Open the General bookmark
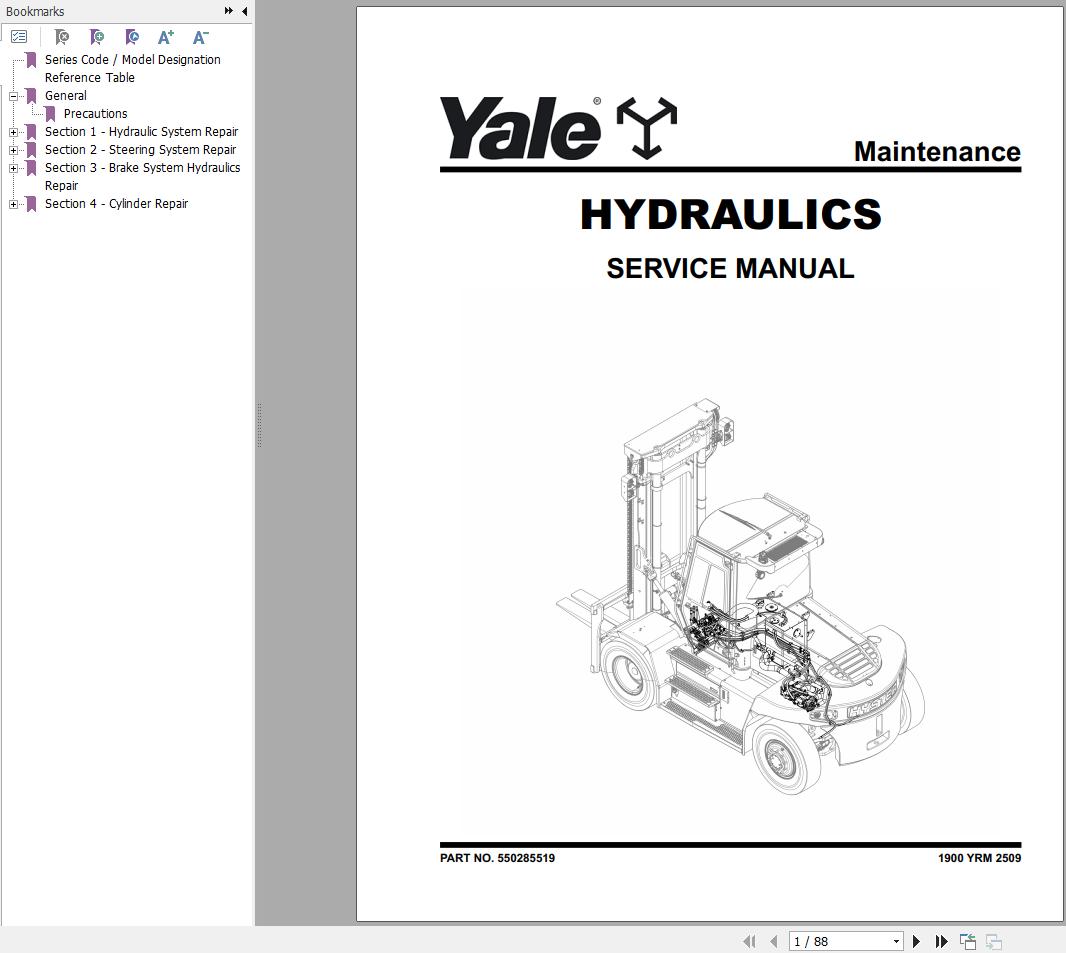Screen dimensions: 1066x953 pos(65,96)
